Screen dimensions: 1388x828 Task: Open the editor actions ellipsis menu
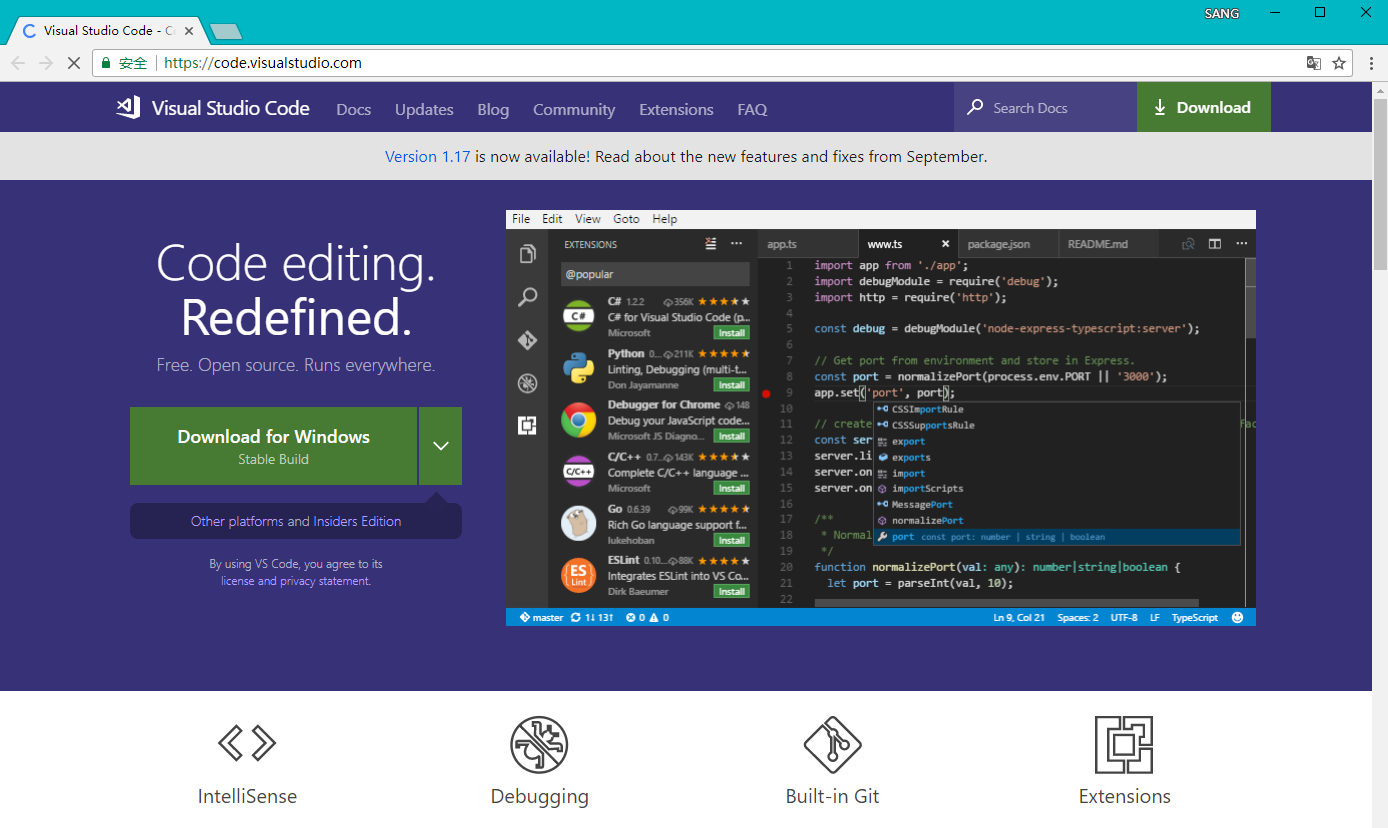coord(1241,243)
